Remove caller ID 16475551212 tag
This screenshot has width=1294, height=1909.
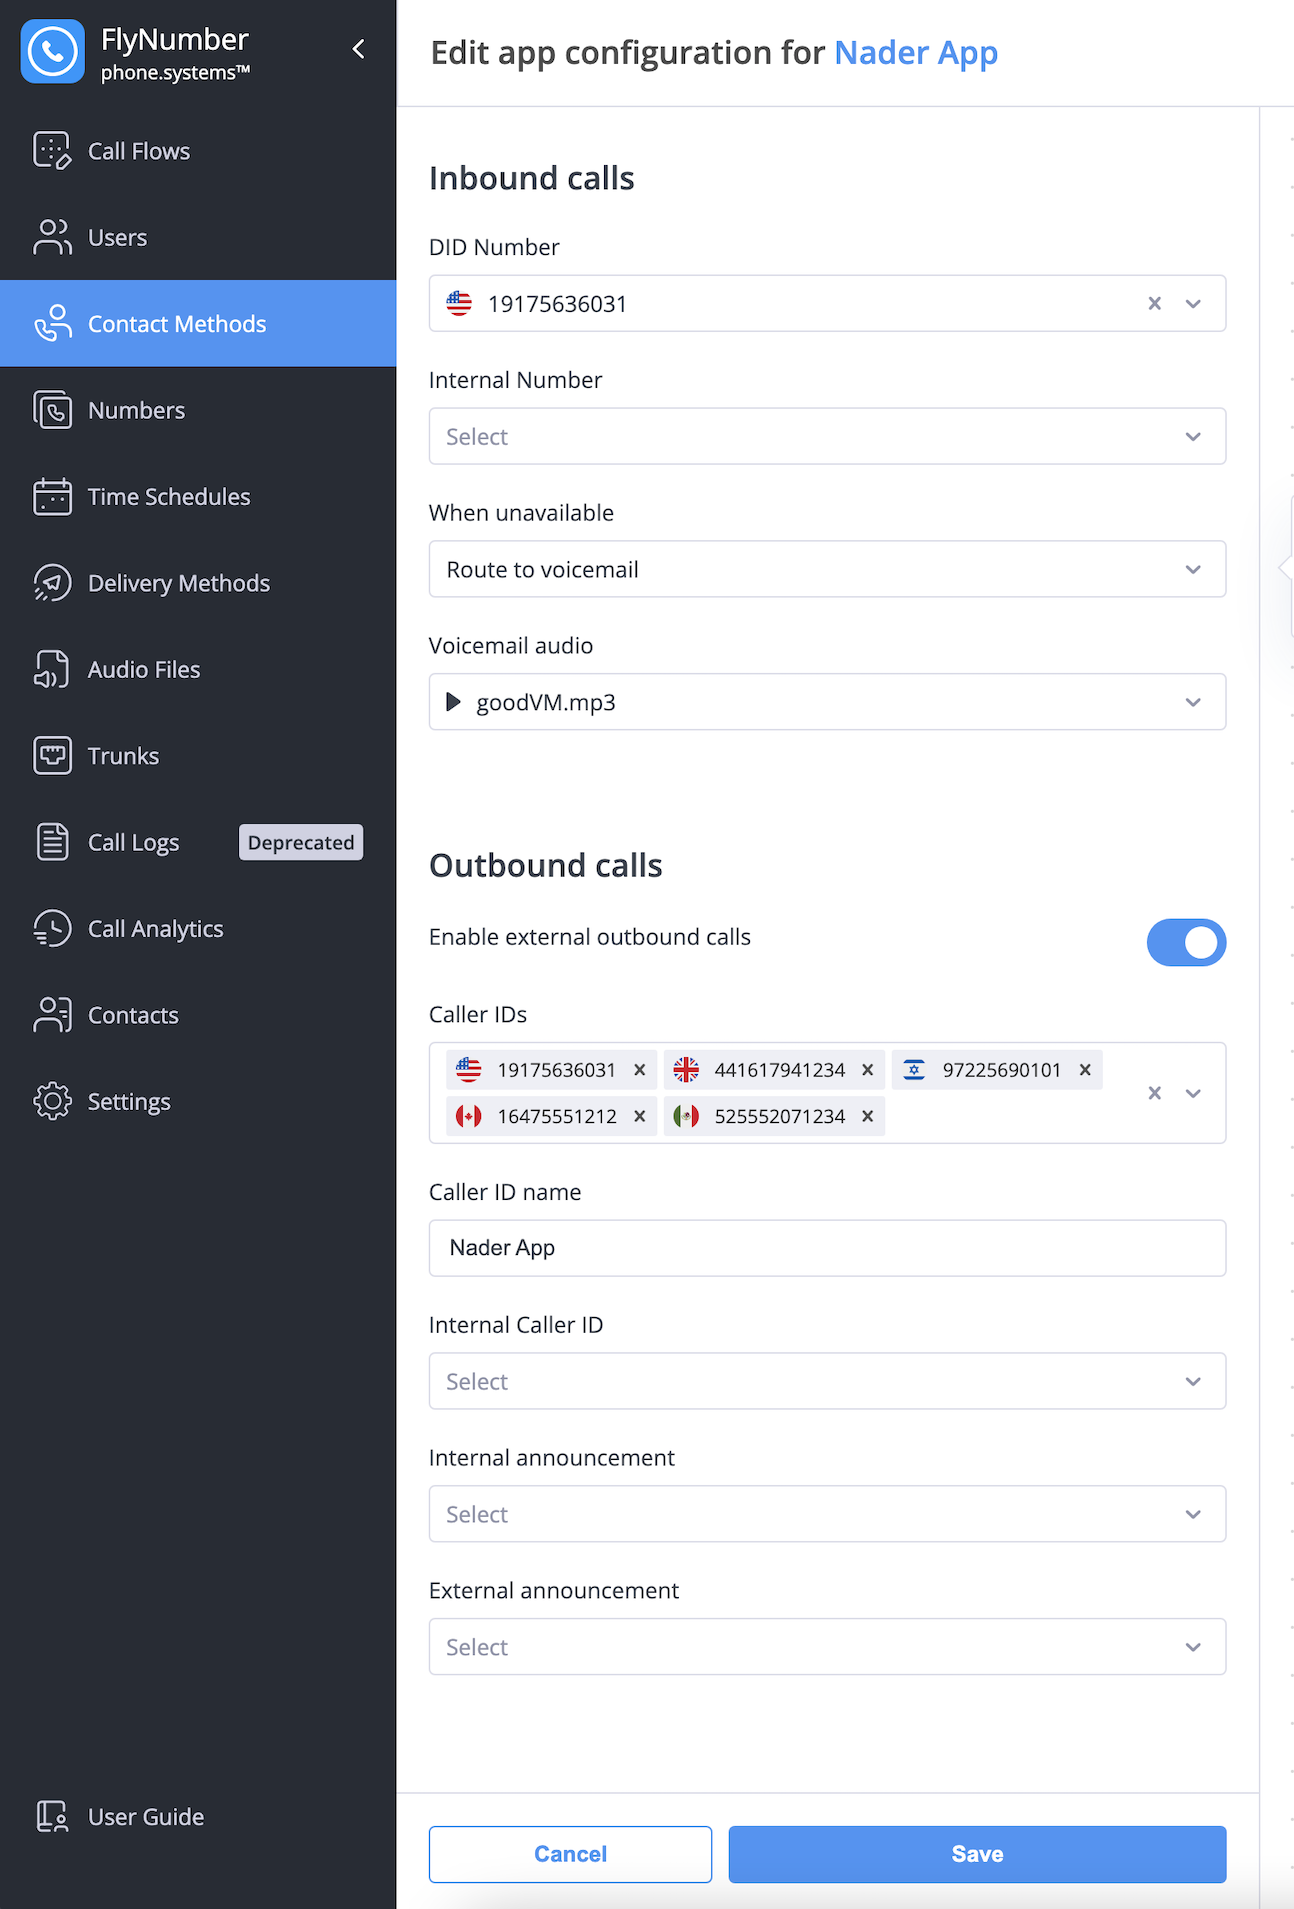(640, 1116)
